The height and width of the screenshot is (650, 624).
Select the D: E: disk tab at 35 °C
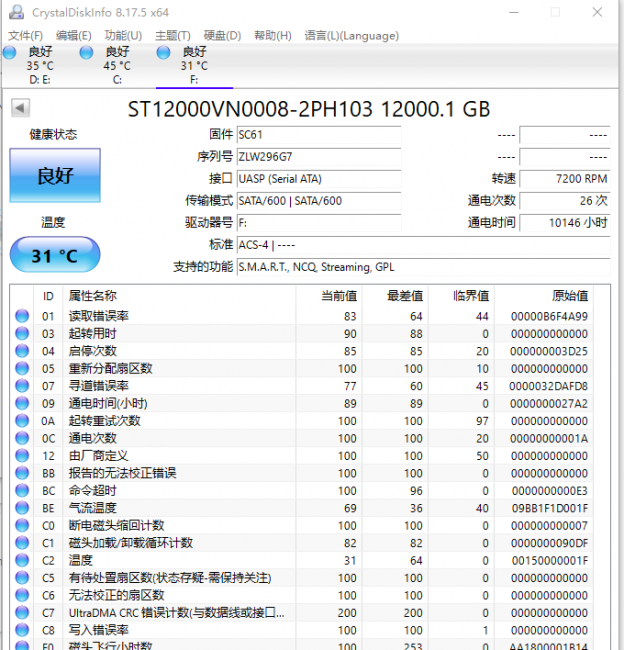tap(40, 65)
